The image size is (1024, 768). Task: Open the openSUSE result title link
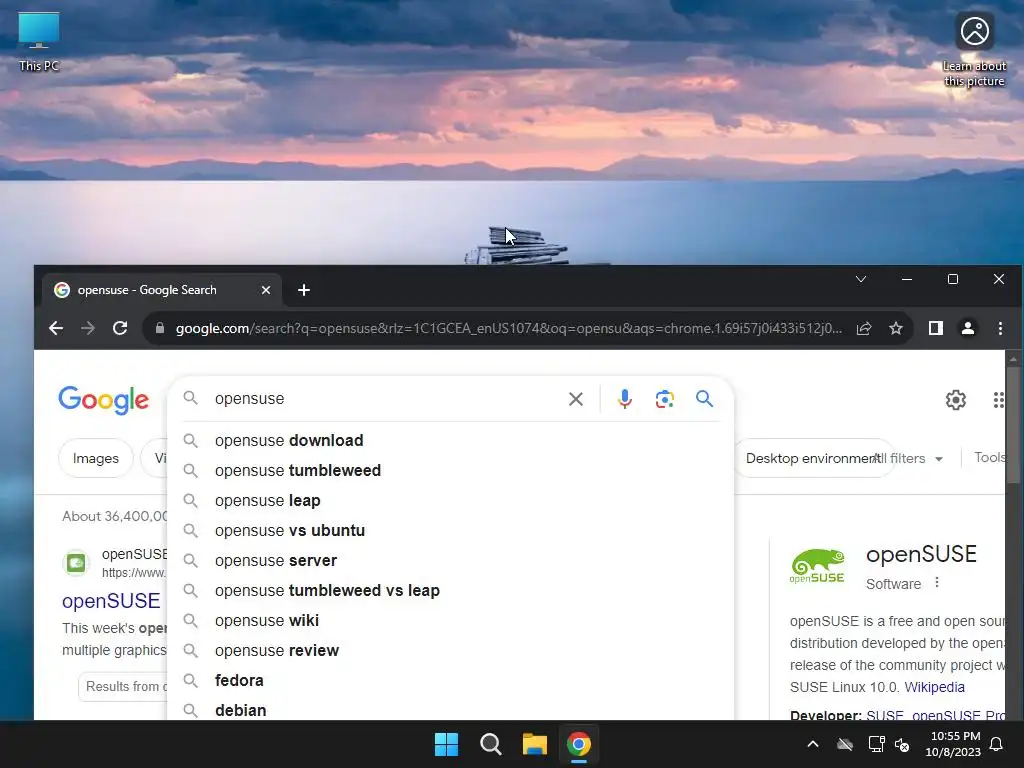tap(111, 601)
